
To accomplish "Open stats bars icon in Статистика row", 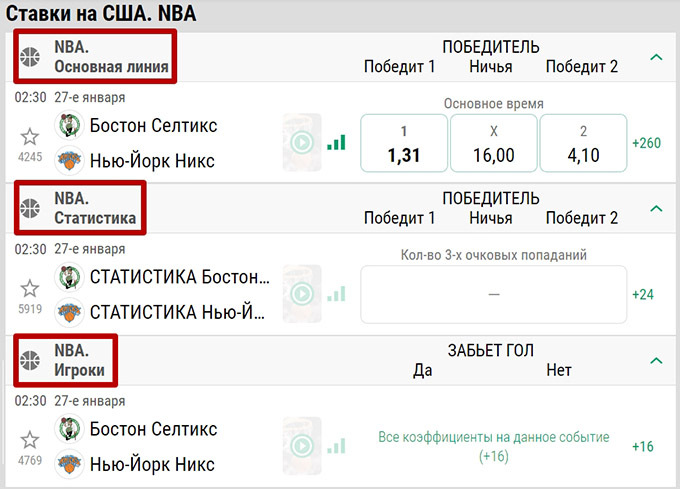I will (337, 294).
